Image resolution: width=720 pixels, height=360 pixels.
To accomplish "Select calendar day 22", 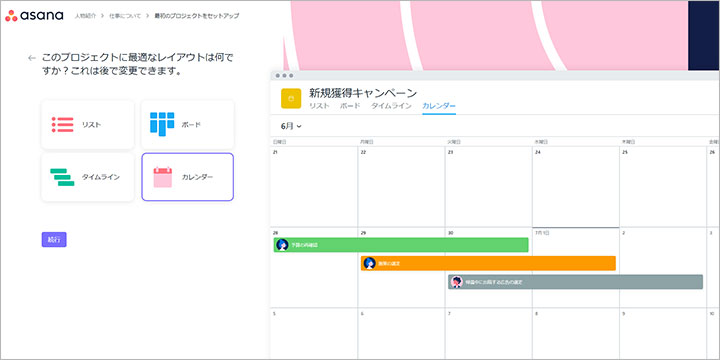I will click(x=401, y=186).
